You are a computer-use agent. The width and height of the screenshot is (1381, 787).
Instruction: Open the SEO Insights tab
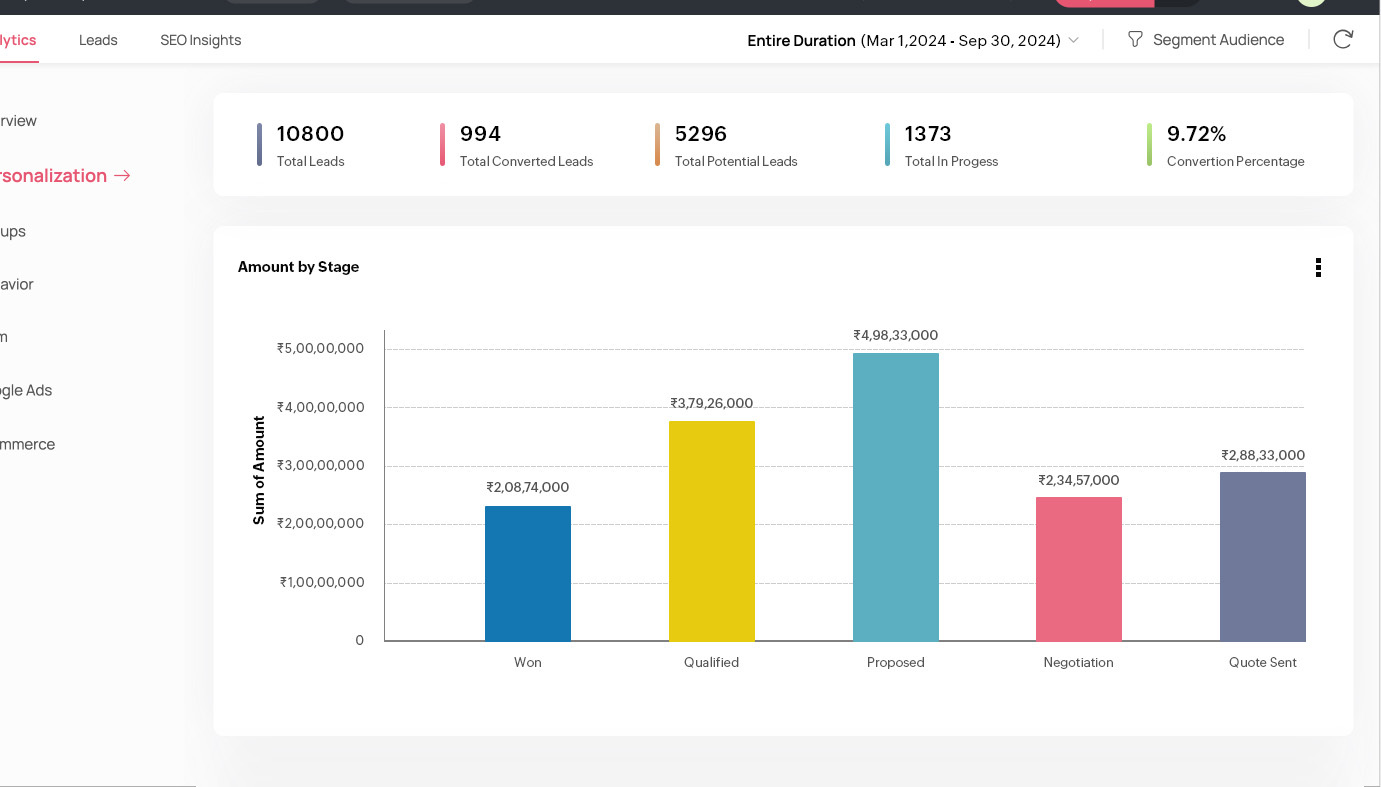point(200,40)
